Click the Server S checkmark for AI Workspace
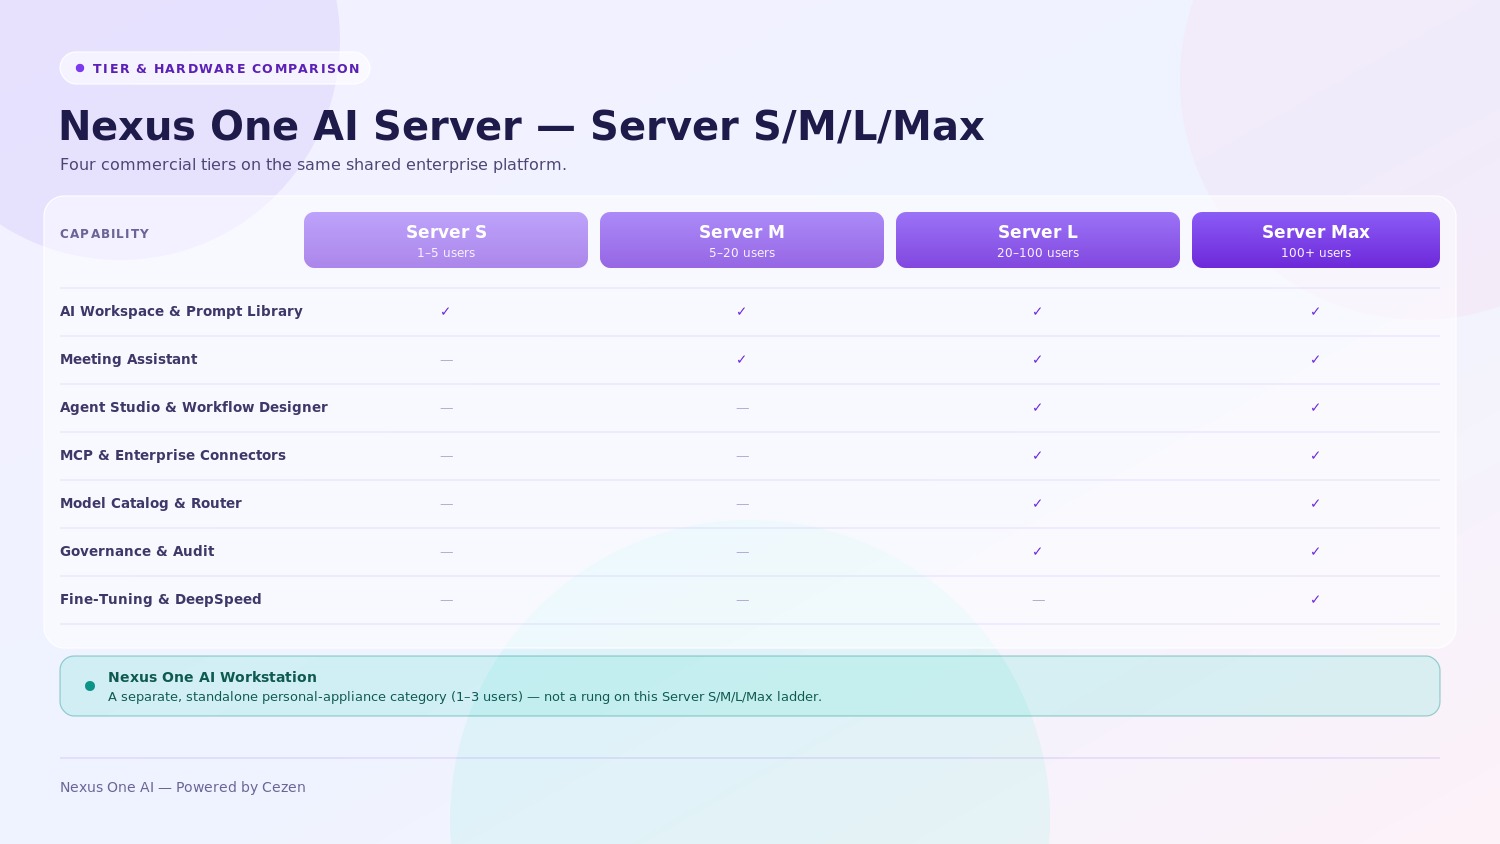This screenshot has height=844, width=1500. click(x=446, y=311)
